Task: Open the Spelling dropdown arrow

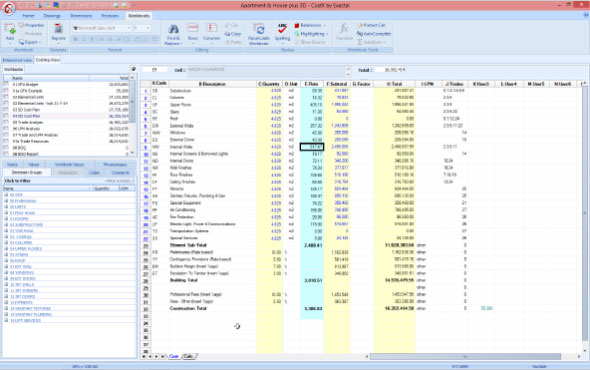Action: click(x=282, y=43)
